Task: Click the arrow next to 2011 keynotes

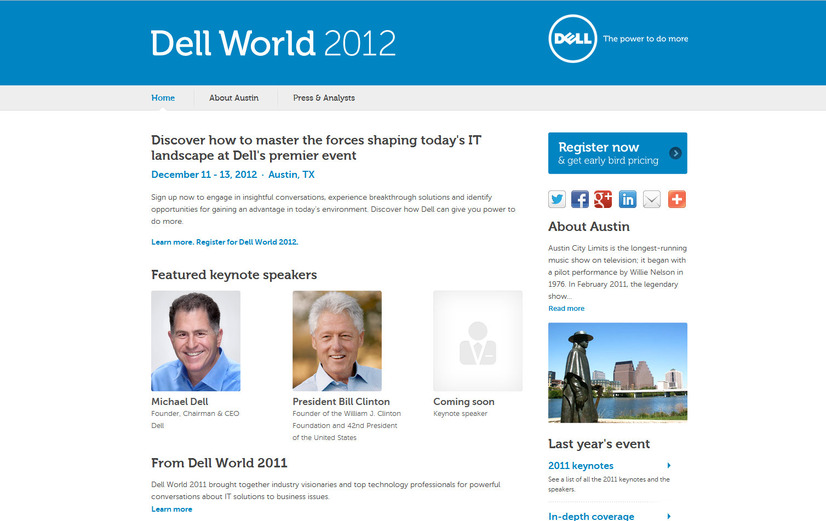Action: (668, 466)
